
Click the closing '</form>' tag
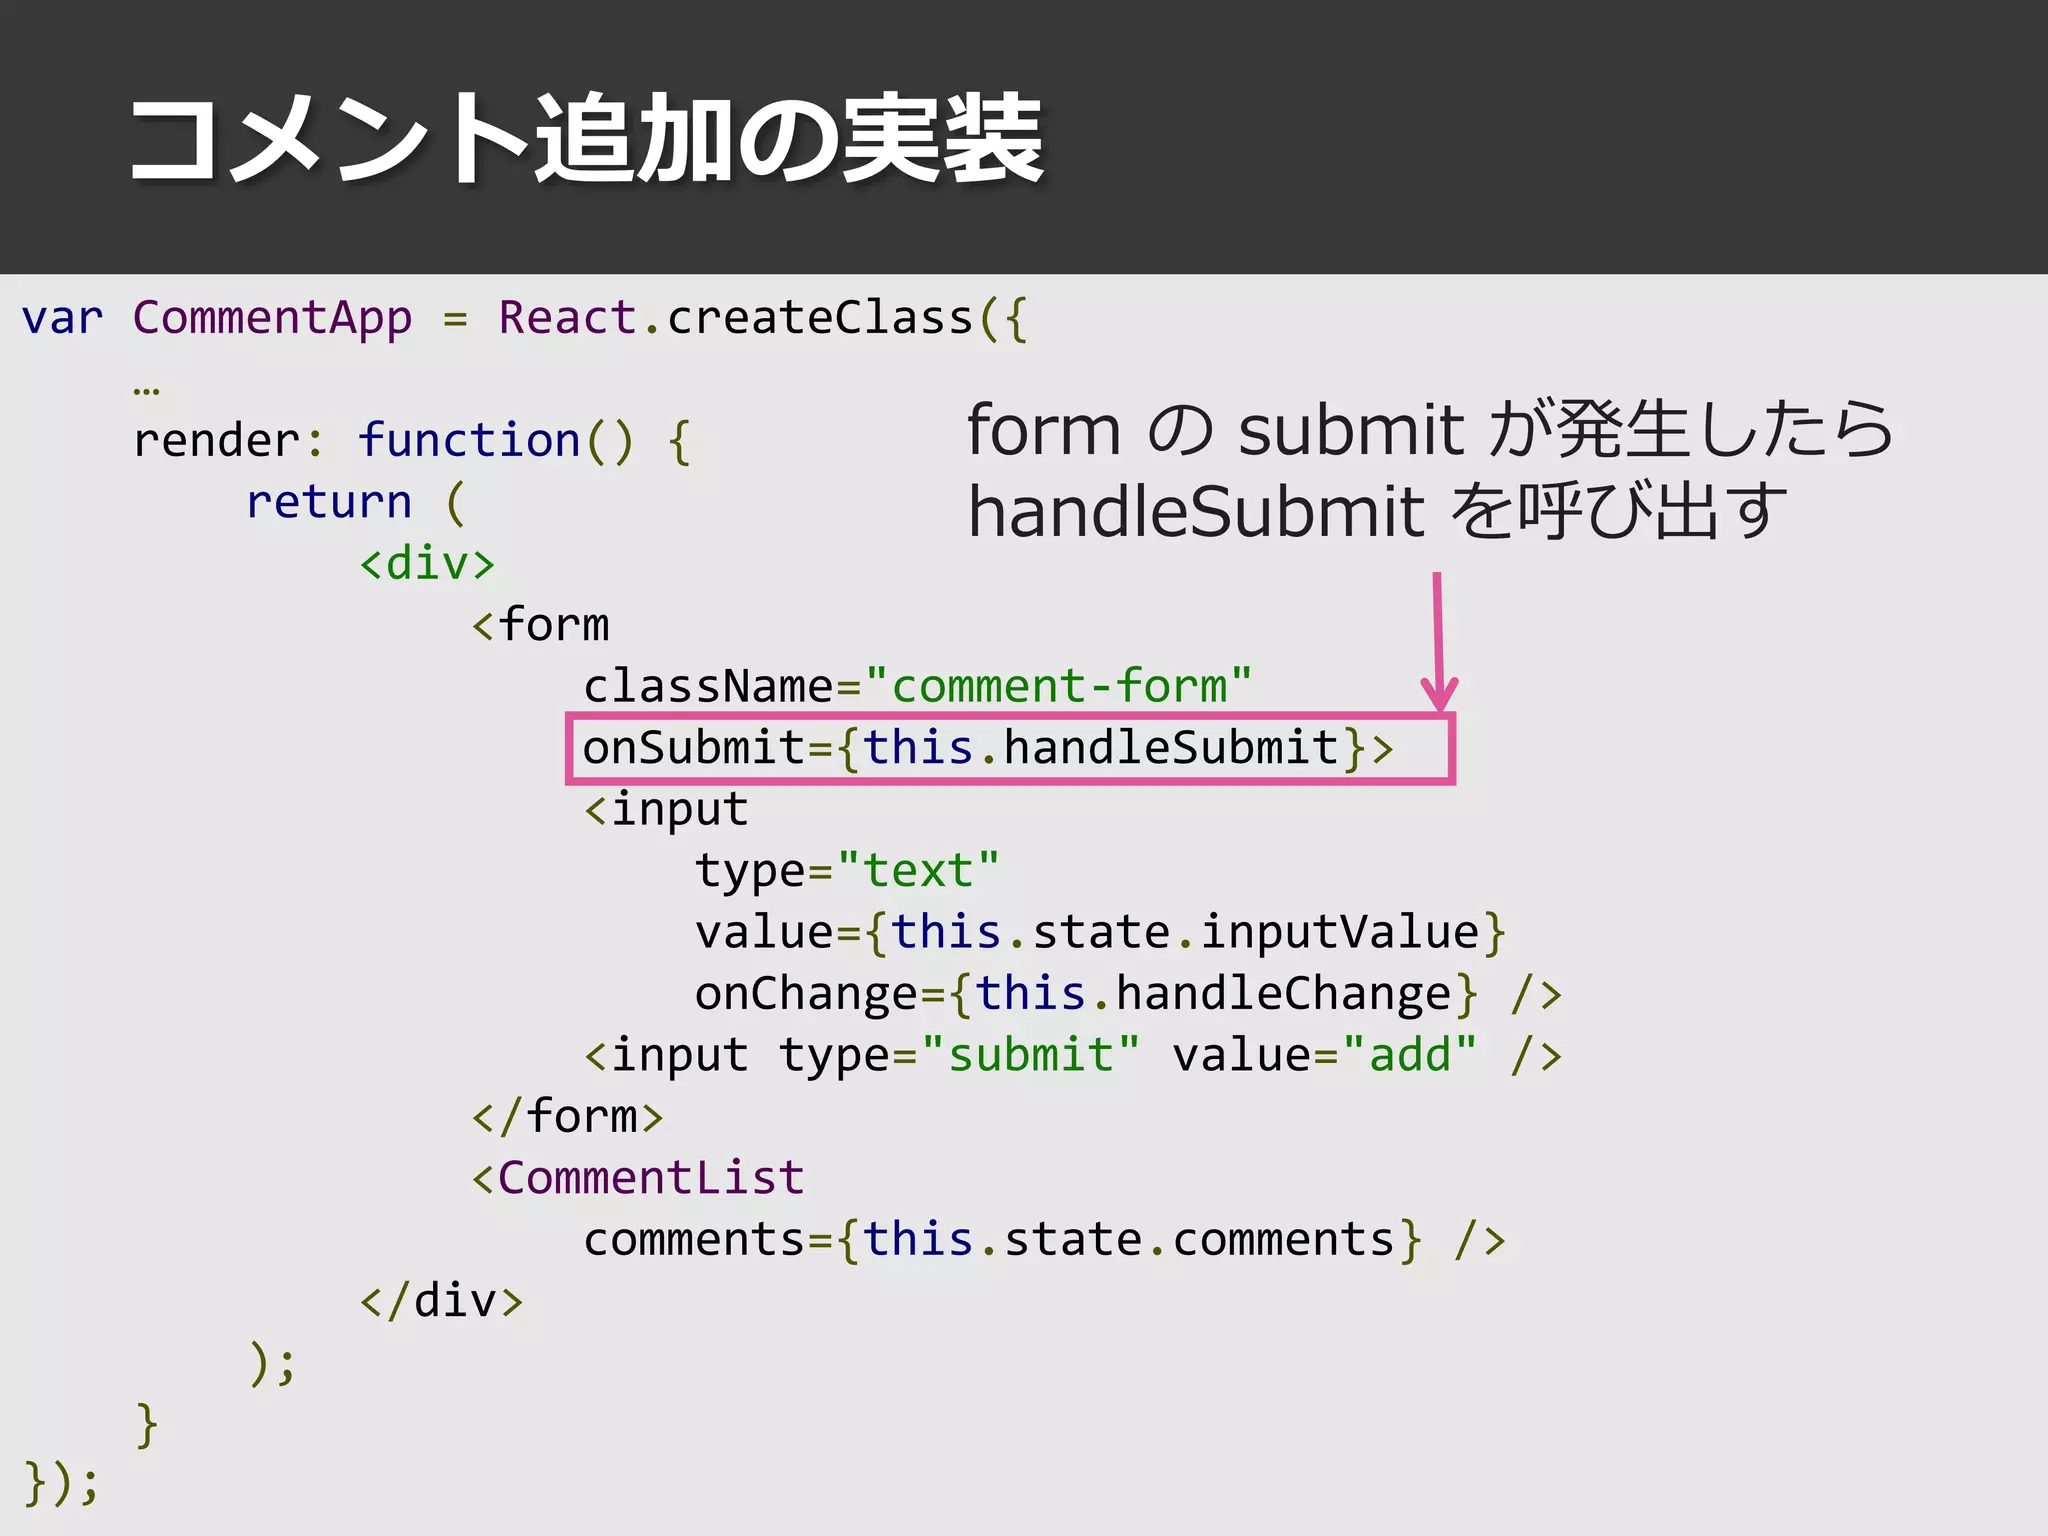click(x=567, y=1117)
